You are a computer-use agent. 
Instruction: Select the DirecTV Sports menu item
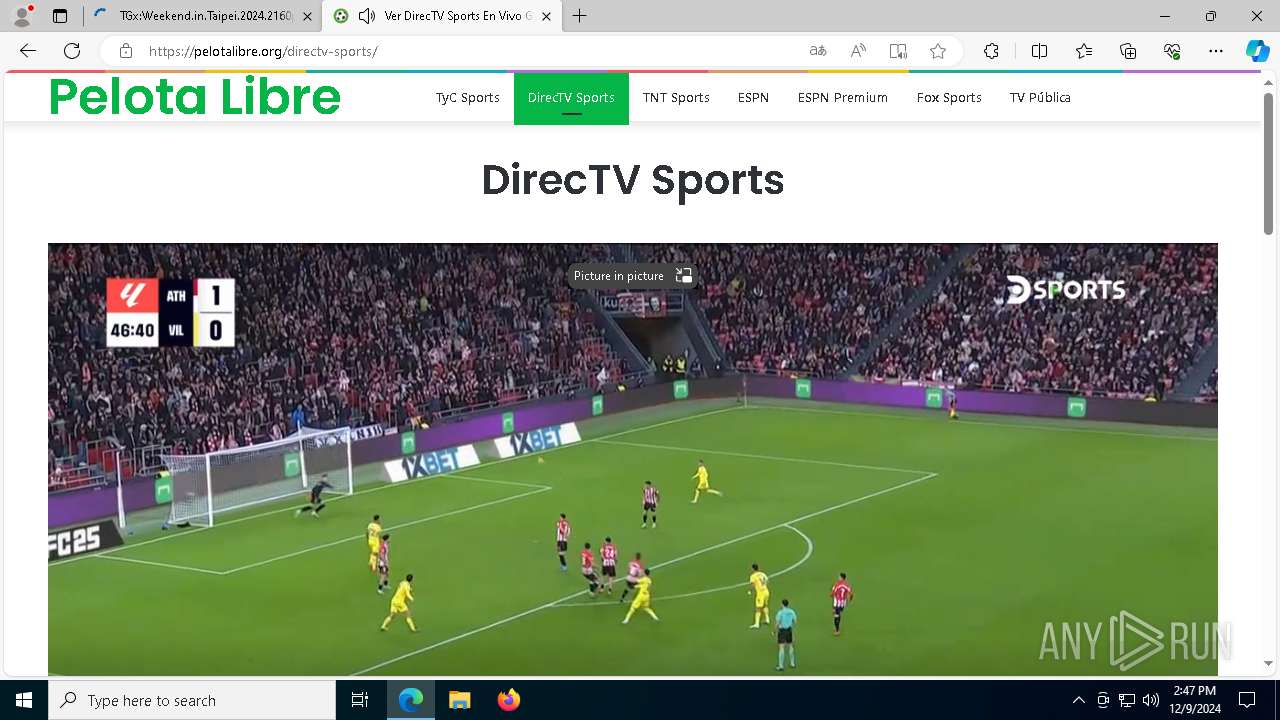(571, 98)
